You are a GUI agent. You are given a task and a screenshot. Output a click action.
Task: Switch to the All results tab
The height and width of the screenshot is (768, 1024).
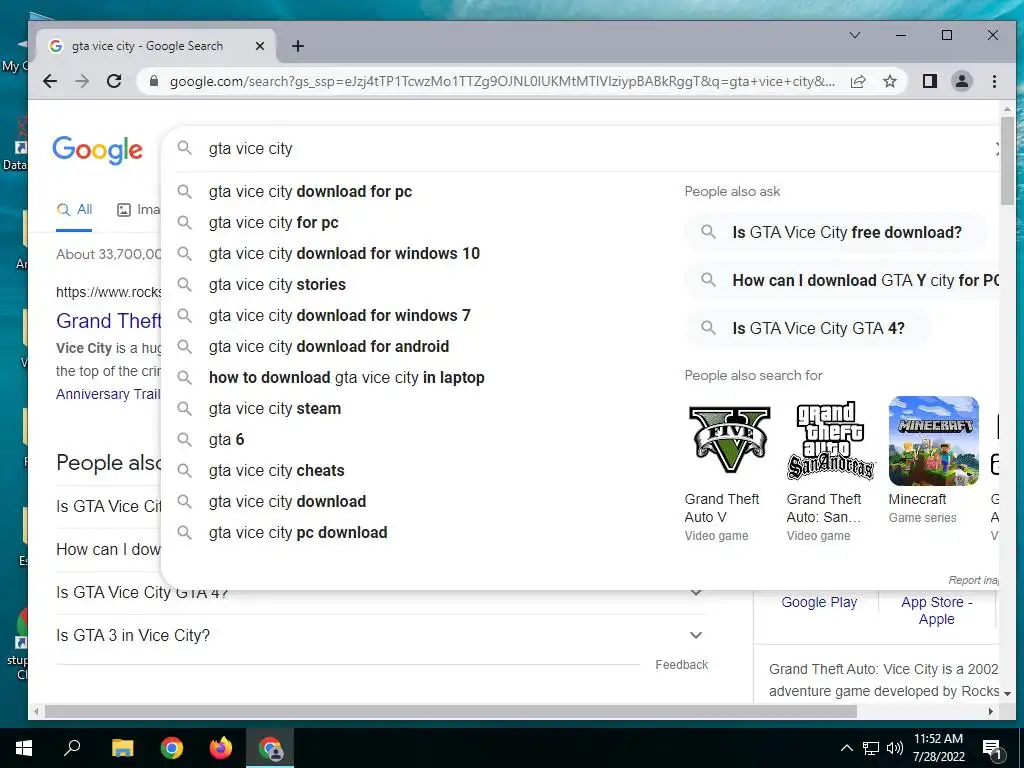[x=74, y=210]
